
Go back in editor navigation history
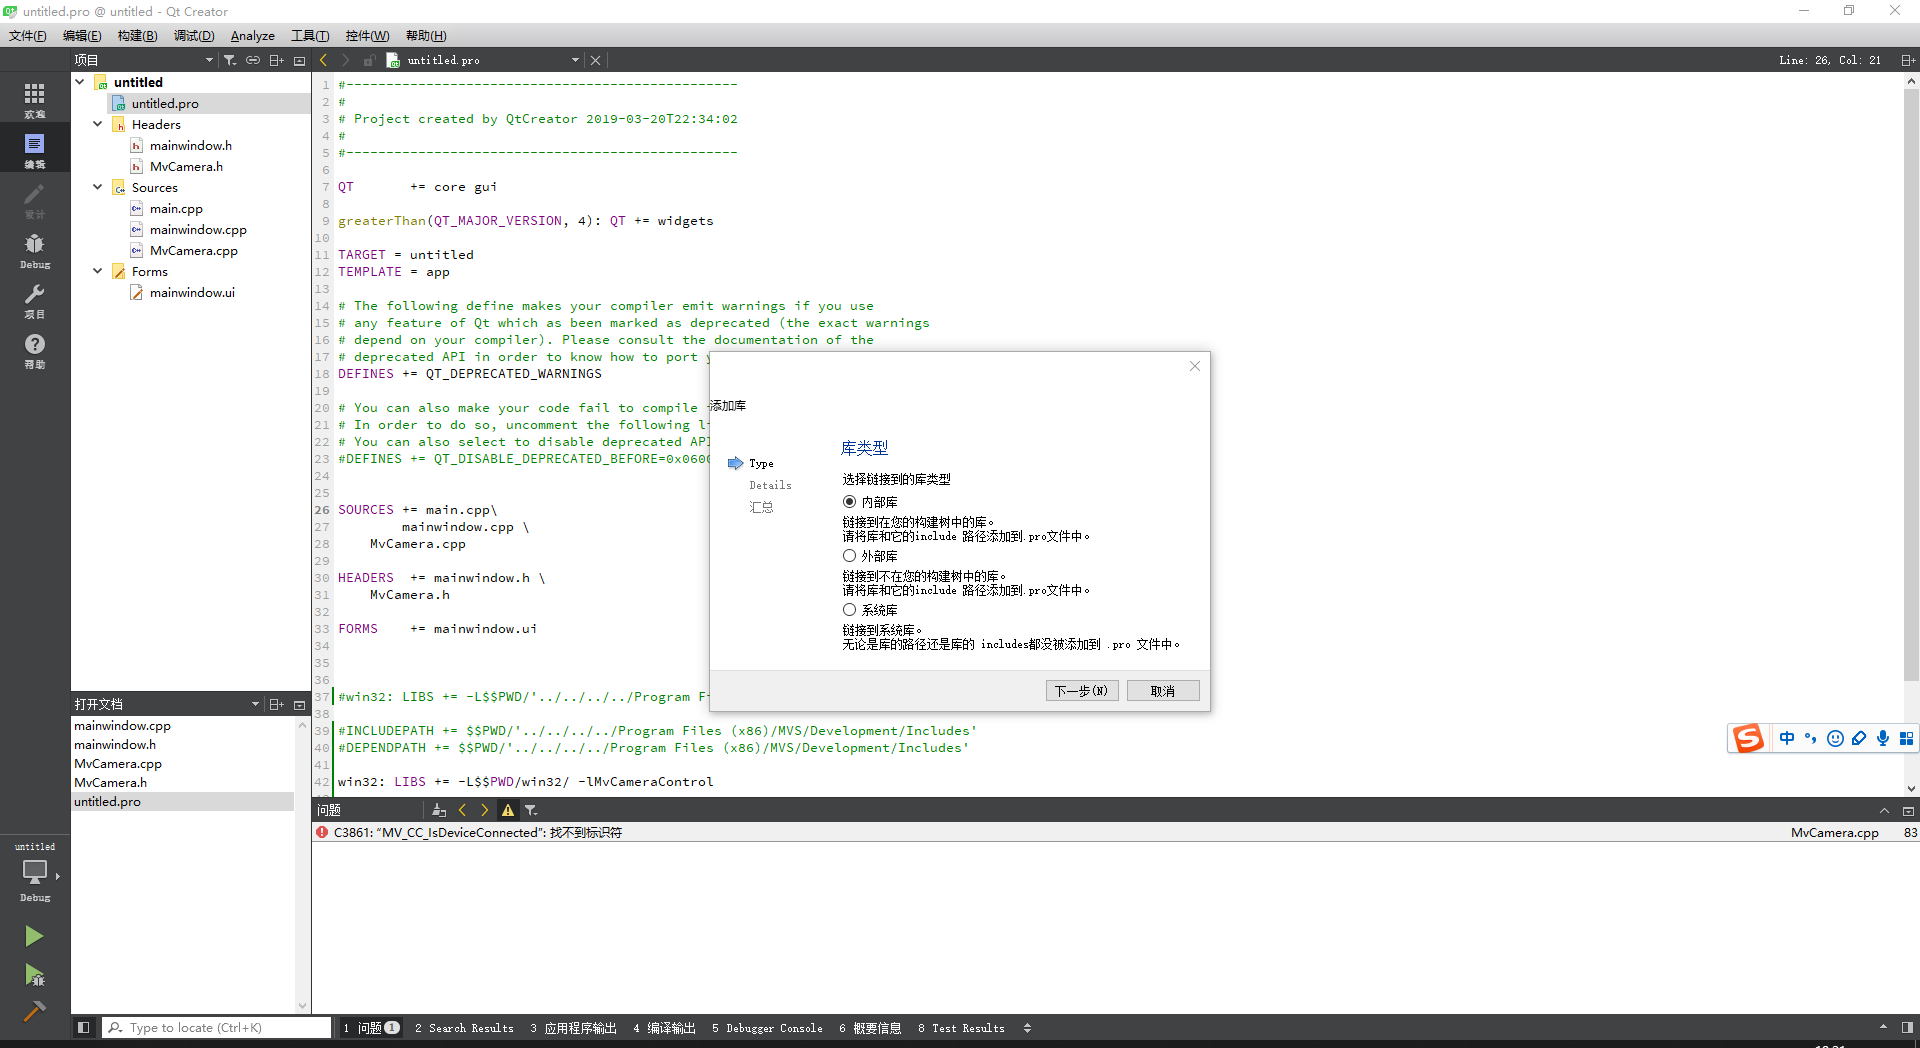pyautogui.click(x=324, y=60)
